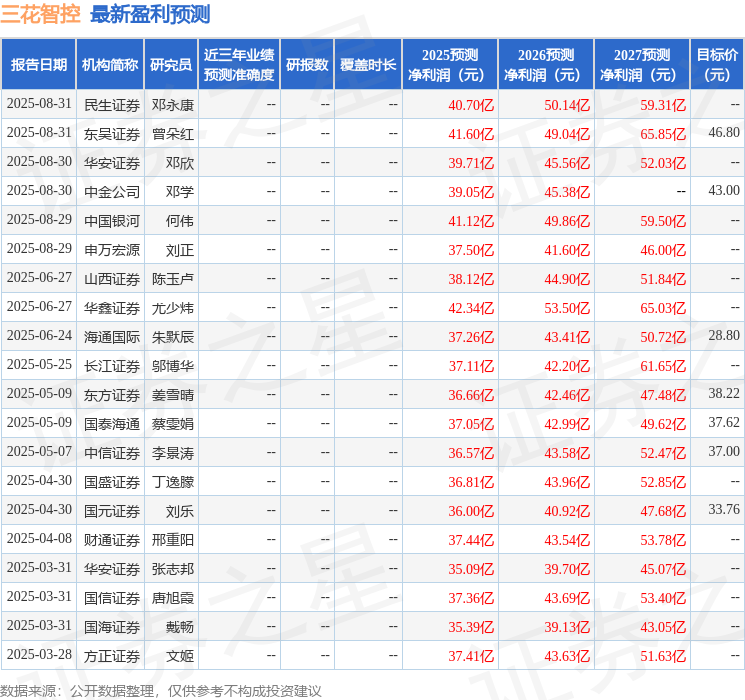745x700 pixels.
Task: Select the 国泰海通 institution cell
Action: click(x=112, y=424)
